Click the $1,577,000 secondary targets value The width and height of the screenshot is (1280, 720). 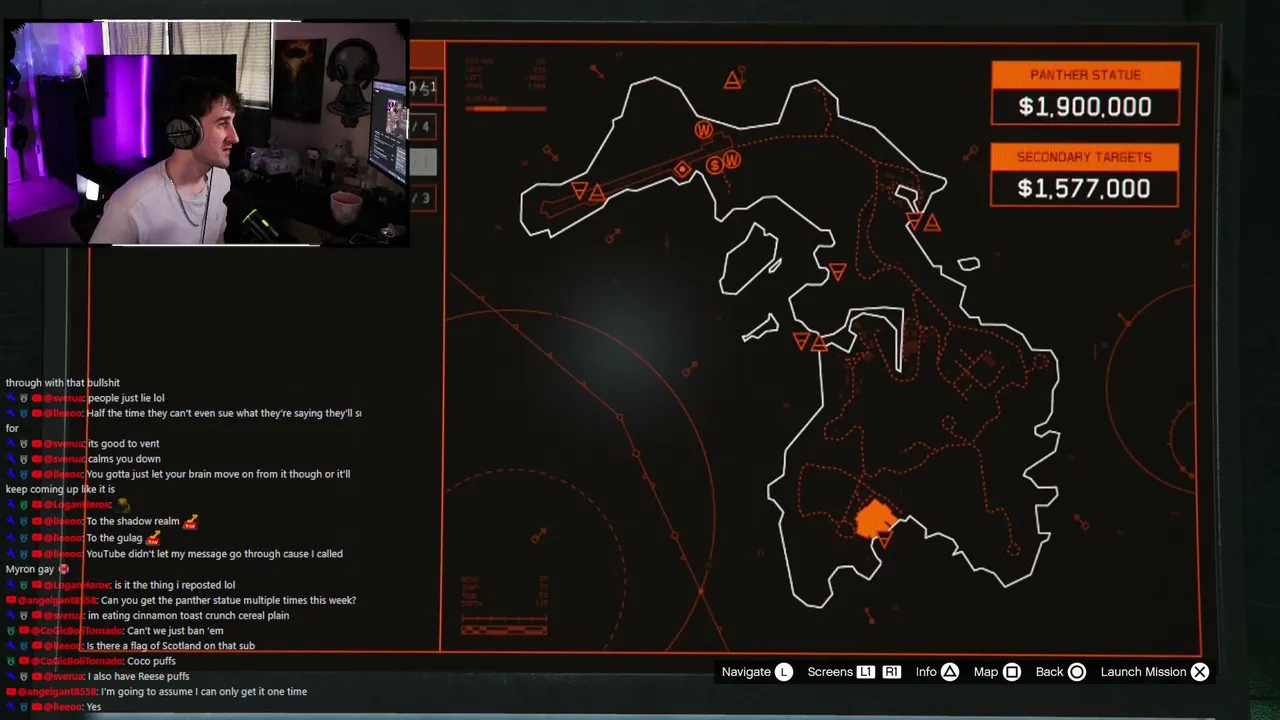[1084, 189]
